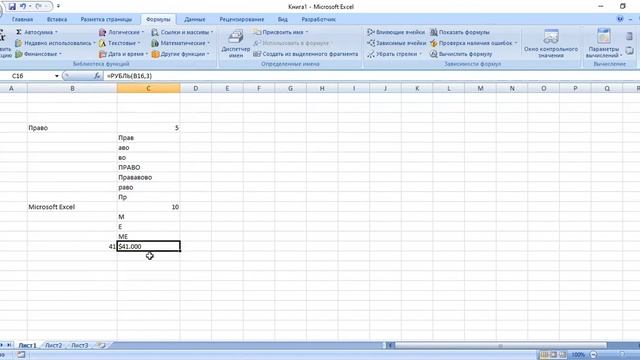The height and width of the screenshot is (360, 640).
Task: Click Убрать стрелки
Action: point(394,54)
